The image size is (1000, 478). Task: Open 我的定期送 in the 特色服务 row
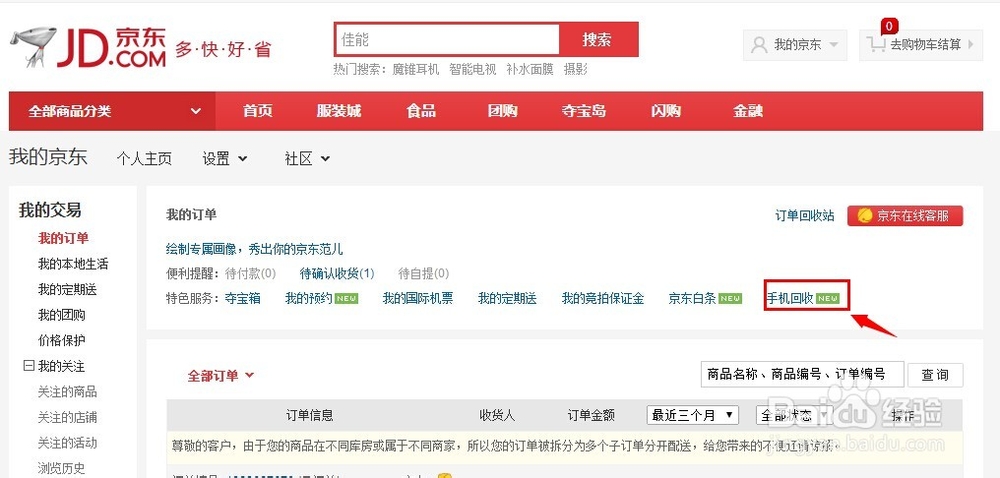point(507,298)
